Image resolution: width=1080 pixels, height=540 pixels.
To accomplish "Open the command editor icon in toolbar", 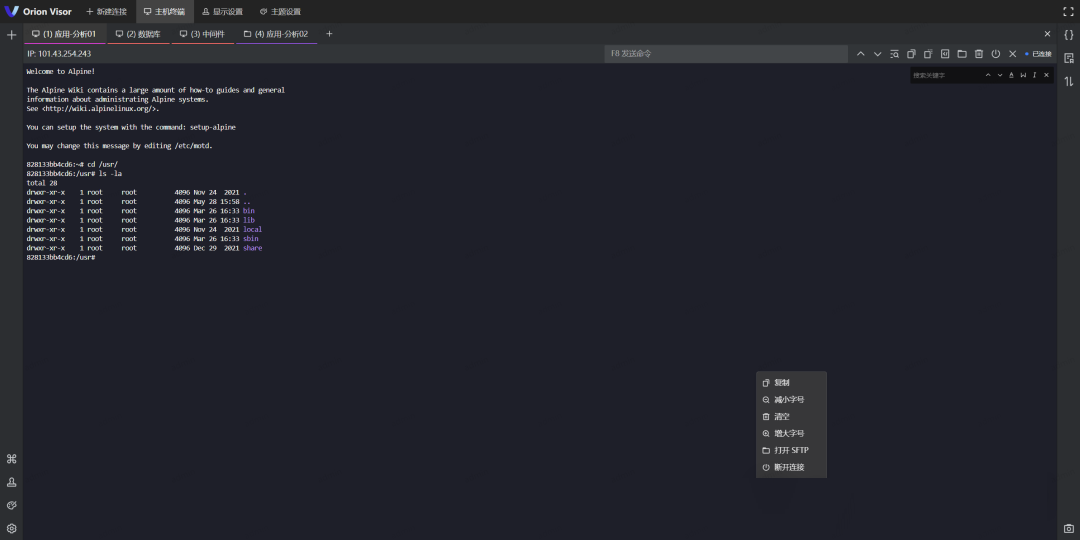I will pyautogui.click(x=945, y=54).
